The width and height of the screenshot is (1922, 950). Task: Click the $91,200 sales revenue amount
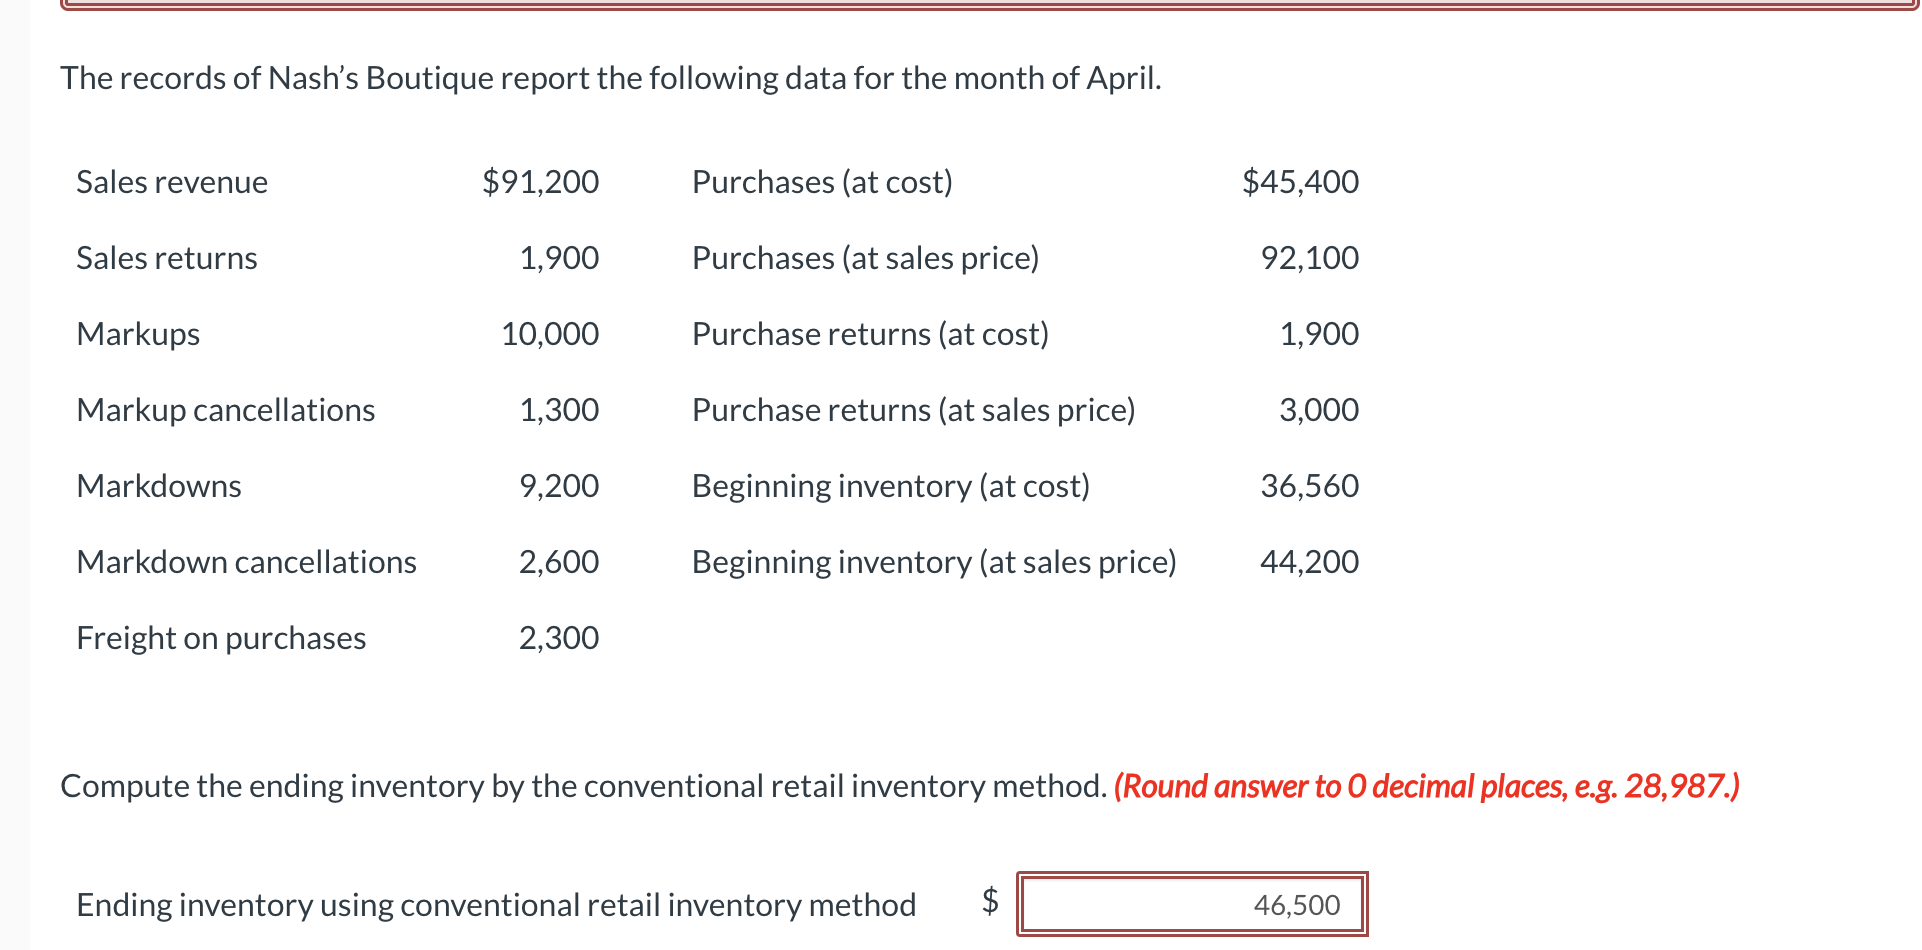pyautogui.click(x=541, y=182)
